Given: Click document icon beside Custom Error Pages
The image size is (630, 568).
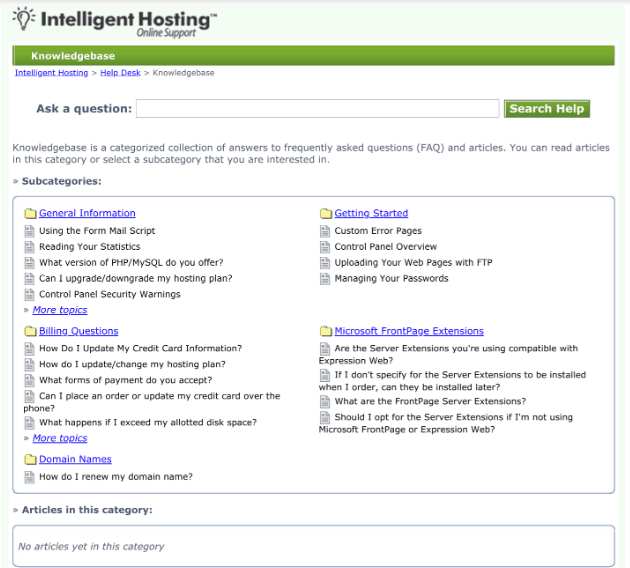Looking at the screenshot, I should coord(325,231).
